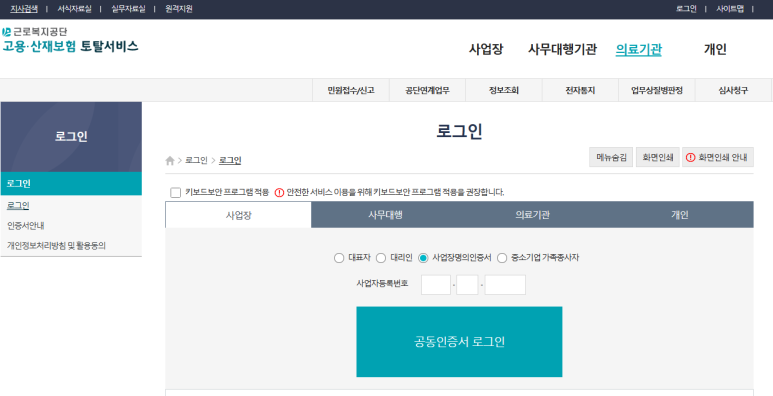Open 서식자료실 link in top bar
Viewport: 773px width, 396px height.
(x=74, y=9)
